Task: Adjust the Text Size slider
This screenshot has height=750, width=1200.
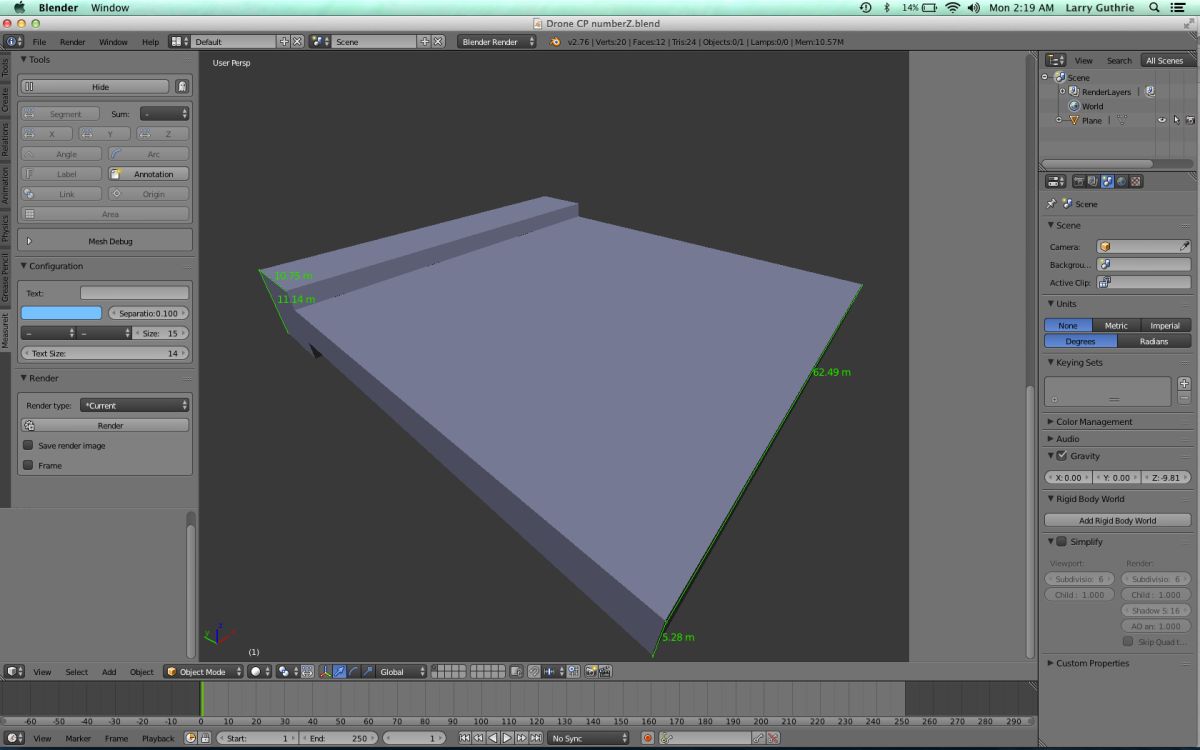Action: coord(105,353)
